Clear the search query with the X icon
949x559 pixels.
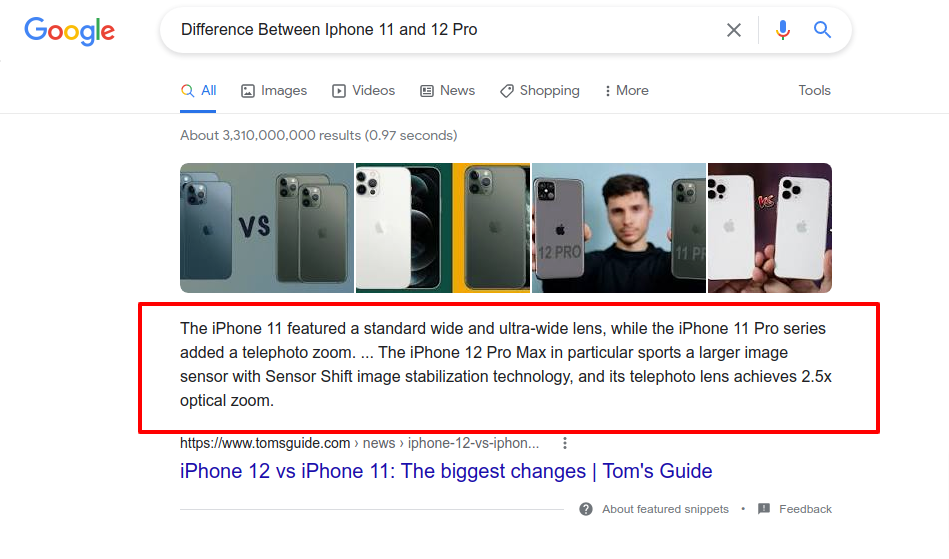(x=734, y=30)
